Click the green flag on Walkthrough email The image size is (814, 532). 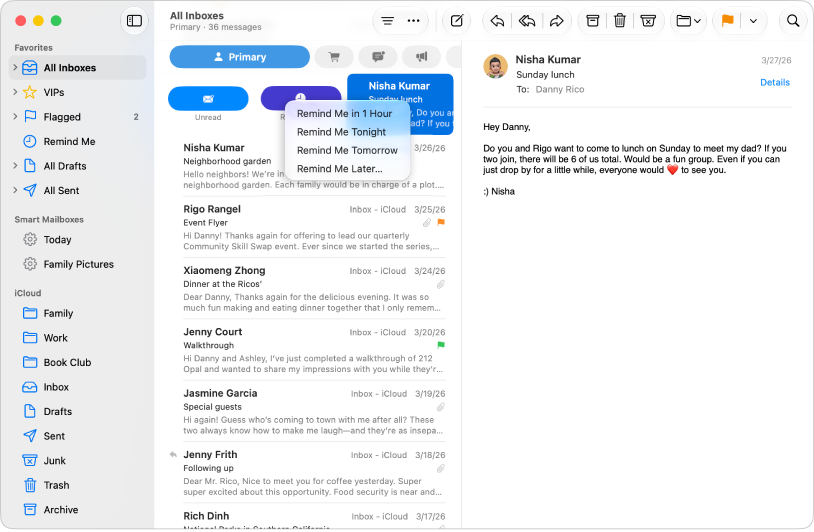[x=441, y=345]
